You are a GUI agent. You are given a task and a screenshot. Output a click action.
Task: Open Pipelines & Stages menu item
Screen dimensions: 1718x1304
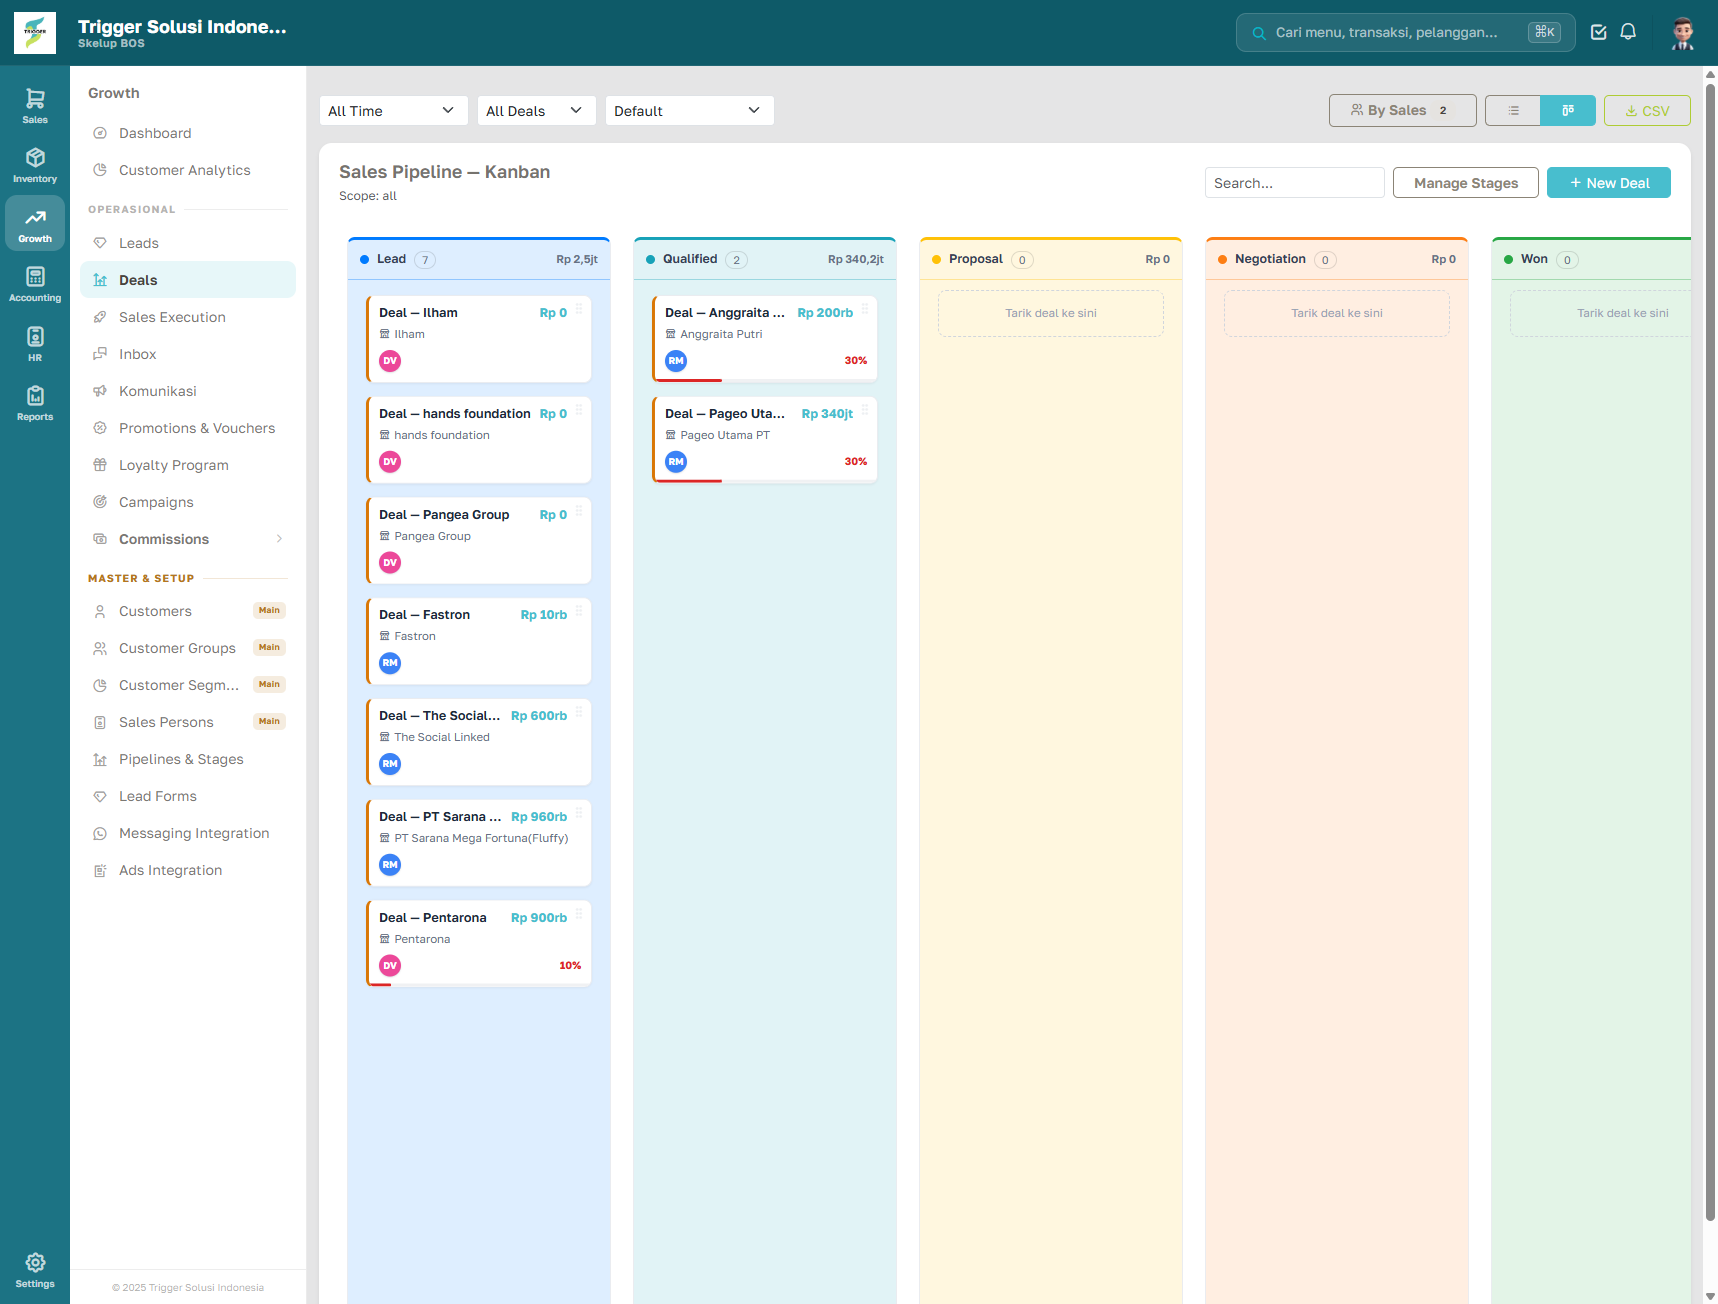(x=188, y=759)
